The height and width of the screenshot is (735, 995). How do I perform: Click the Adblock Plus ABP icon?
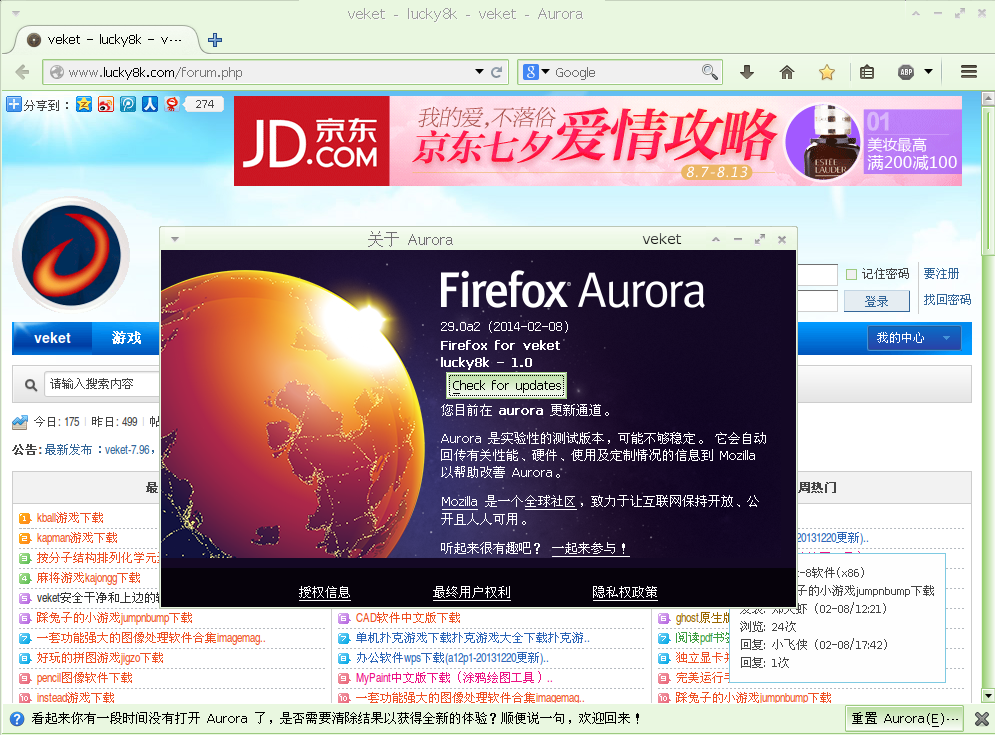point(906,72)
